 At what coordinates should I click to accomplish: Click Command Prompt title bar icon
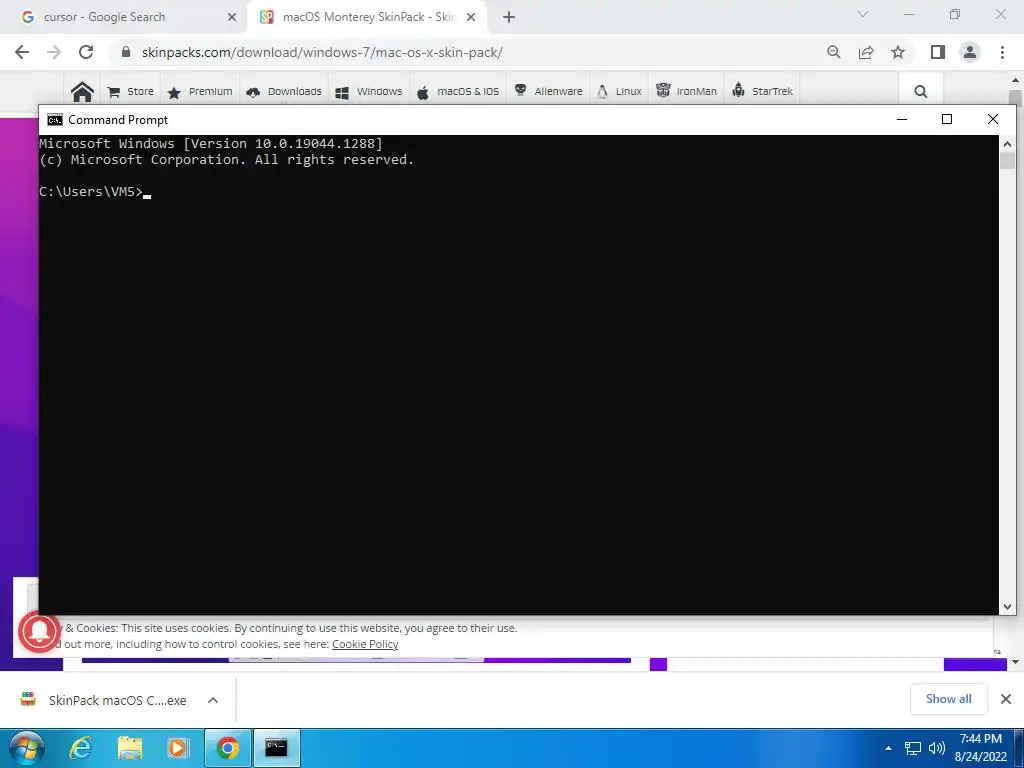55,120
